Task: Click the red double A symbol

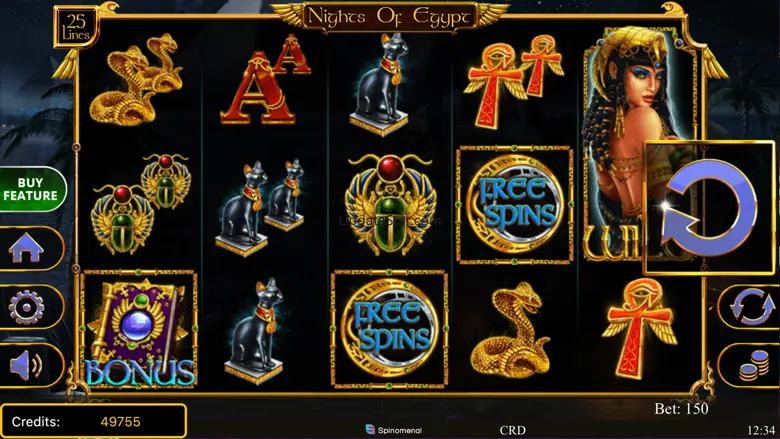Action: coord(264,81)
